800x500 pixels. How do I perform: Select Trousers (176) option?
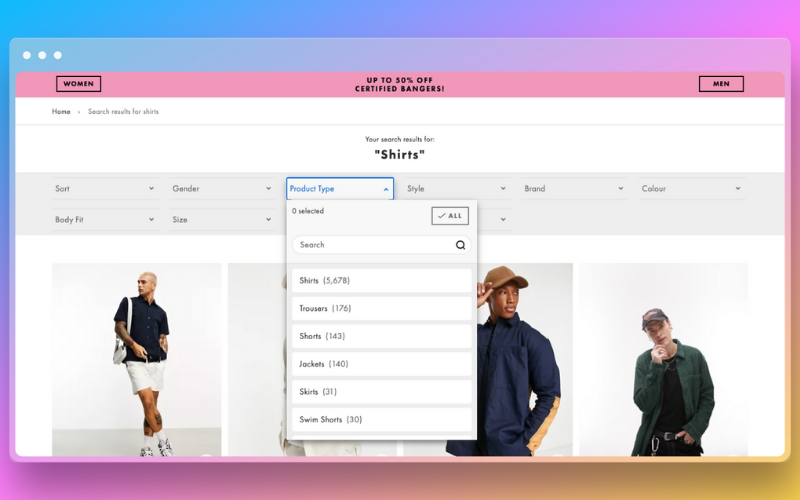tap(382, 308)
